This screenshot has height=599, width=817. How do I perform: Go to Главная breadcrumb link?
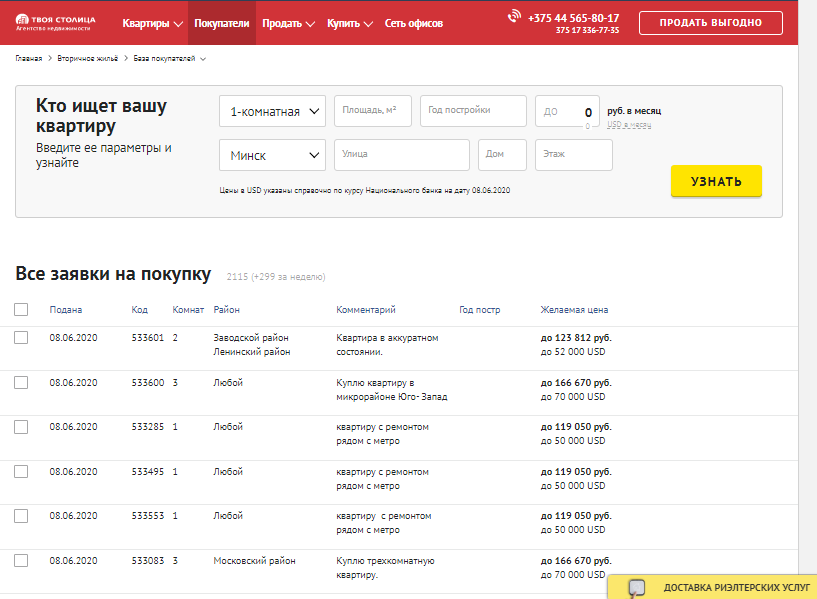pos(28,59)
